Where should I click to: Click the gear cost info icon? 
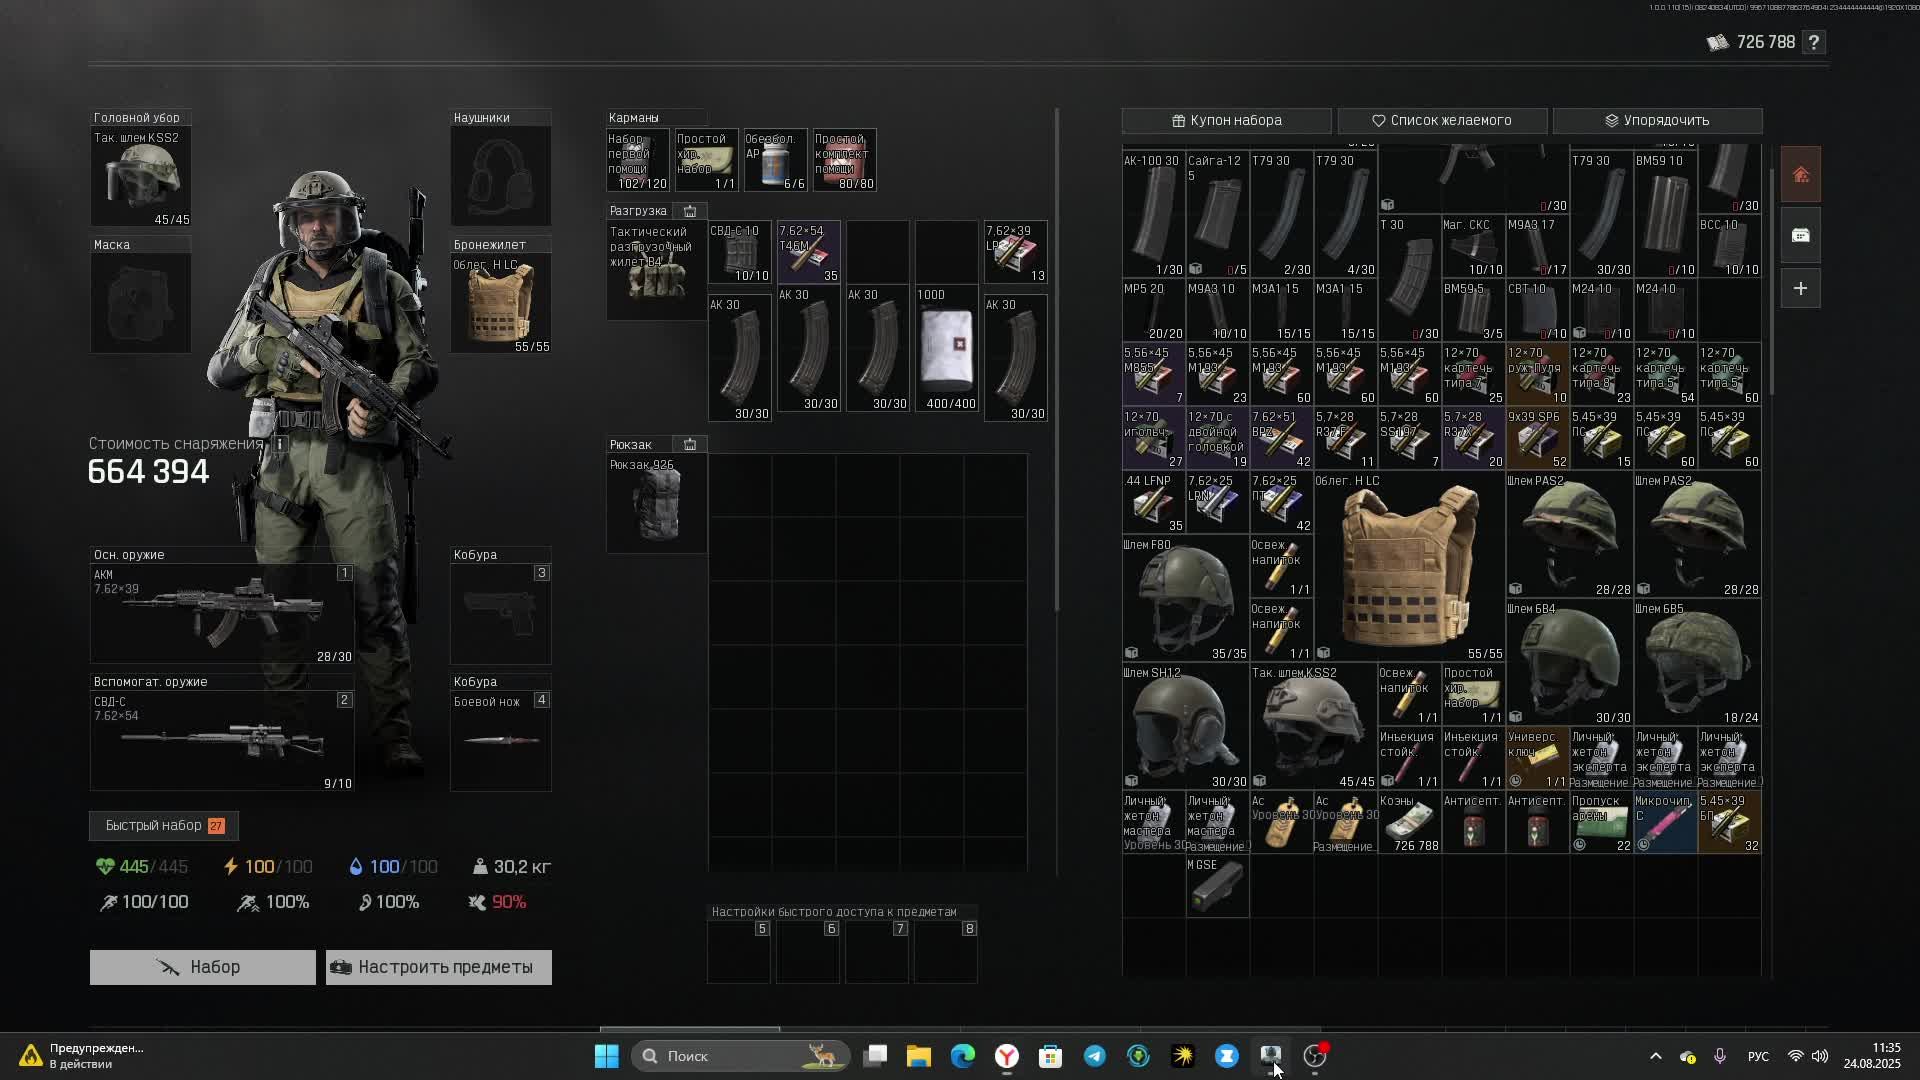280,444
